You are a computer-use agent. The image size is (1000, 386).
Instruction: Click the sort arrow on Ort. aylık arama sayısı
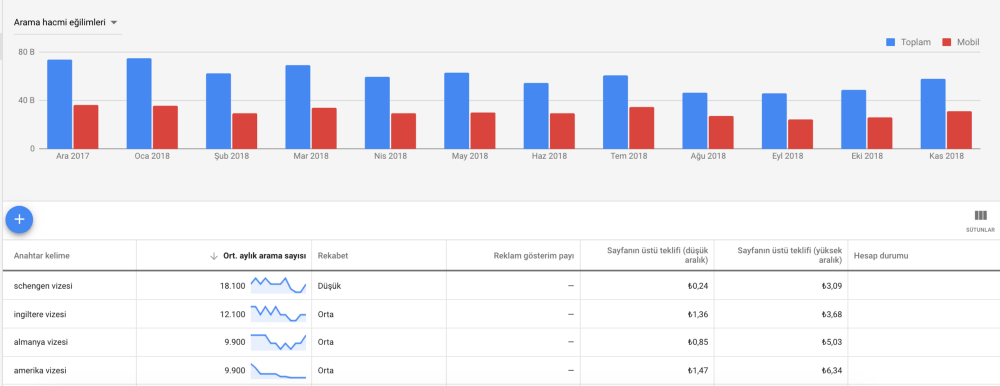(214, 256)
